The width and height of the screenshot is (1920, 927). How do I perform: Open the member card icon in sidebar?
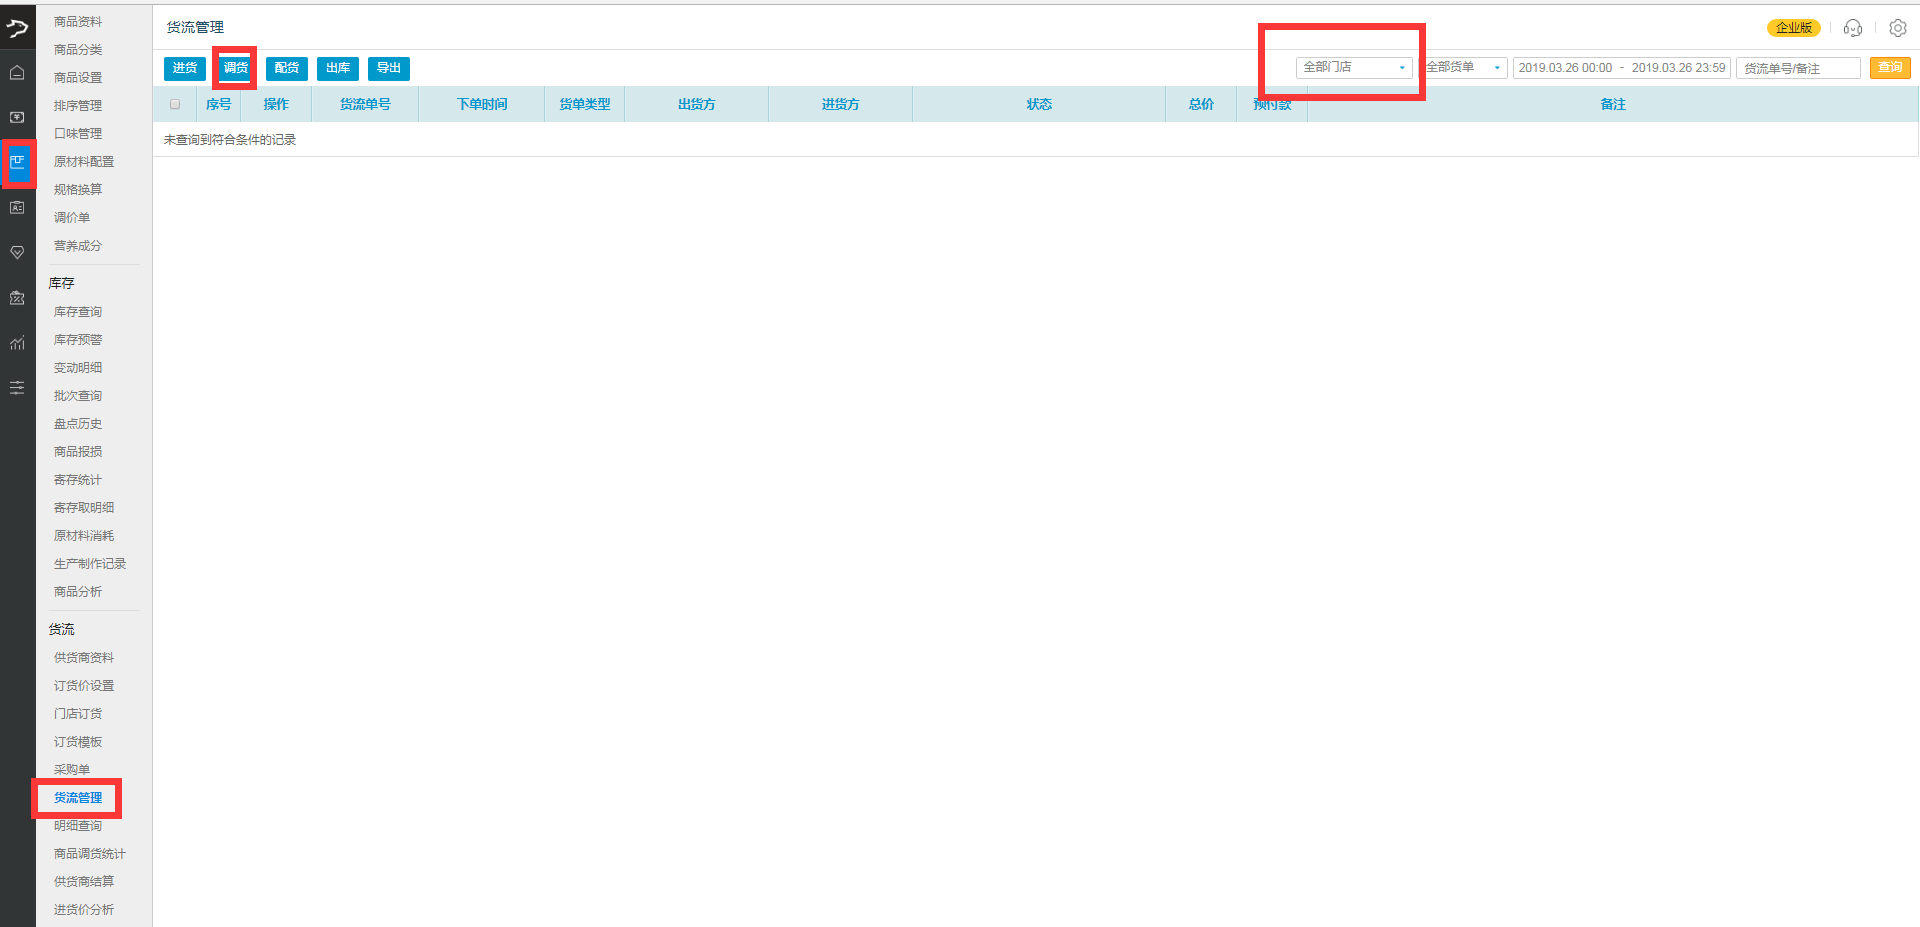tap(17, 208)
